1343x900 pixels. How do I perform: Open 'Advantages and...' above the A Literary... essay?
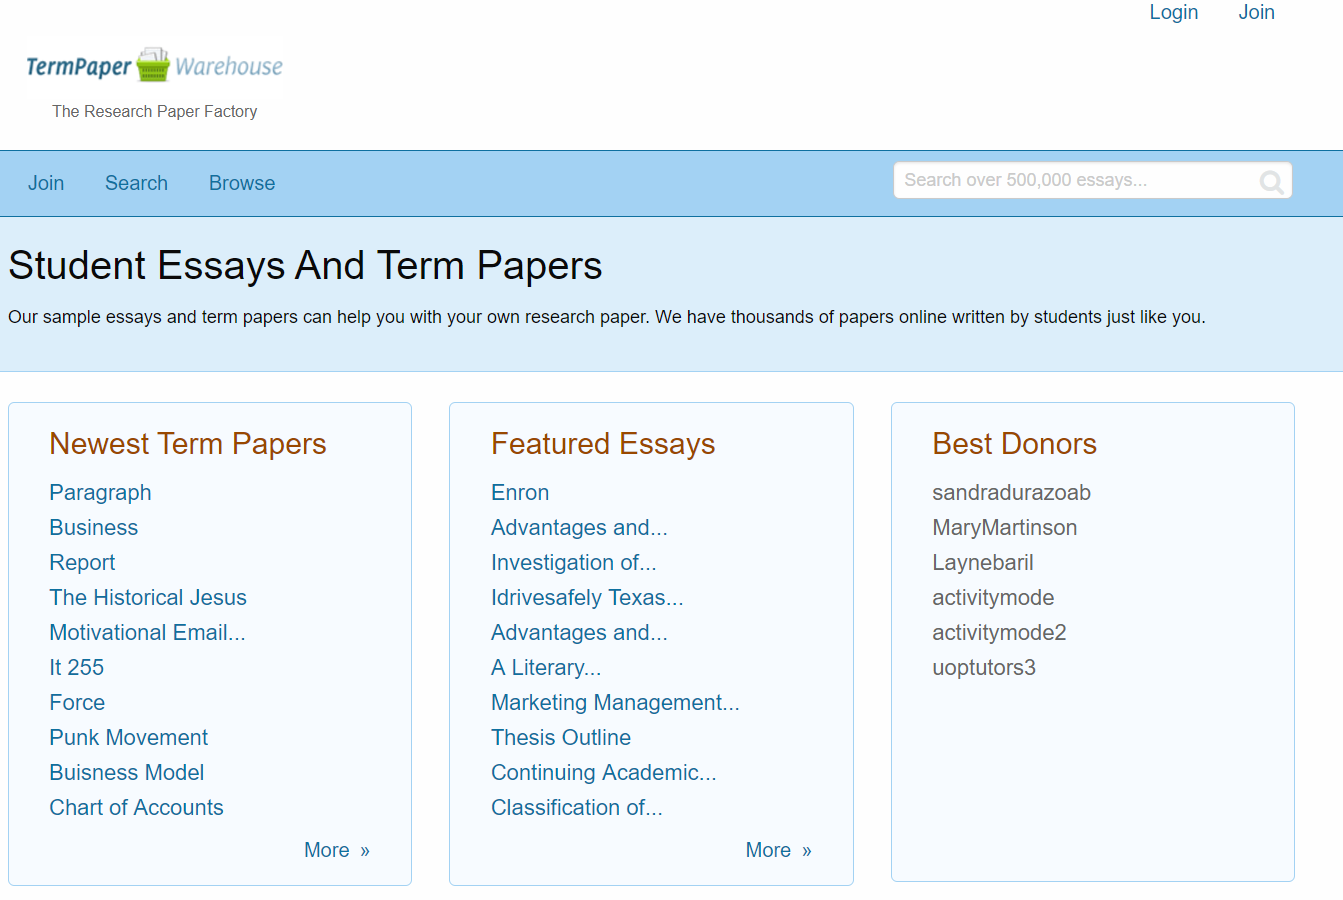(x=579, y=632)
